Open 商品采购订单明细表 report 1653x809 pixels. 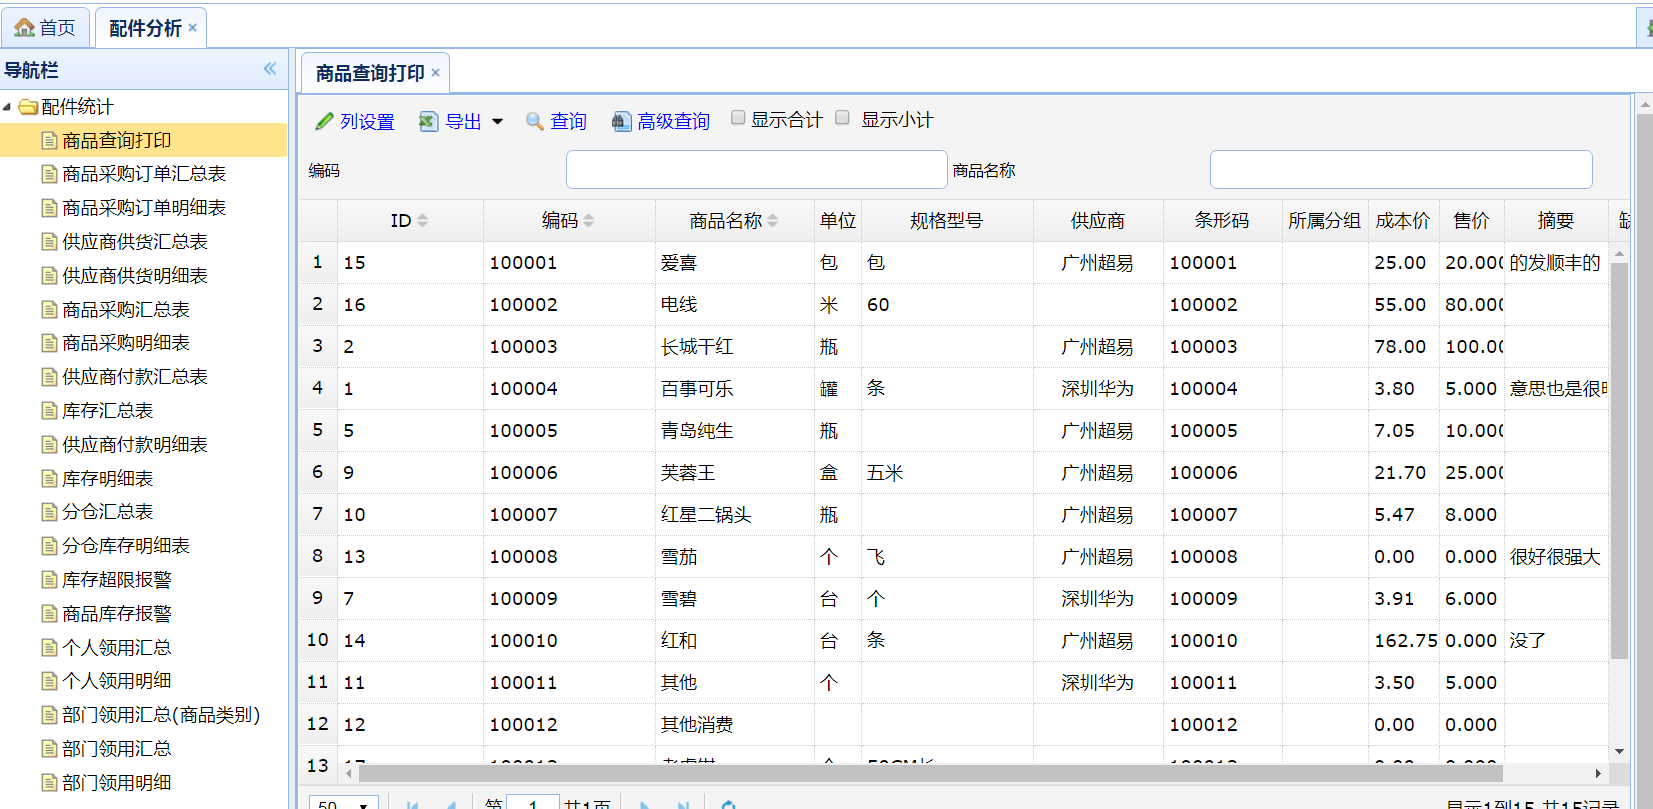click(143, 208)
